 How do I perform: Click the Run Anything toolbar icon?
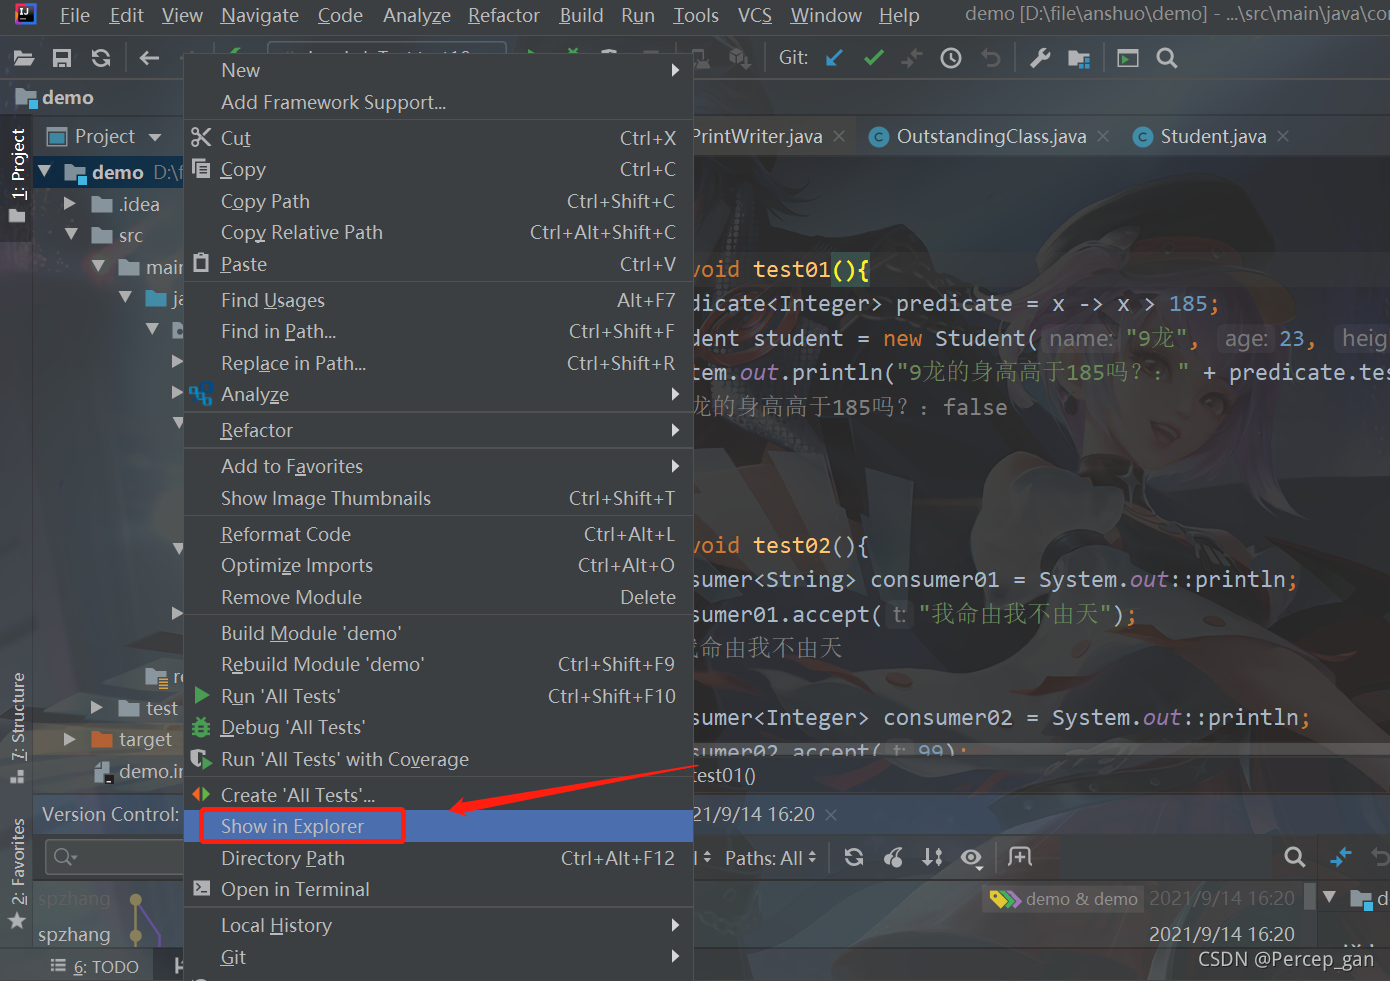pos(1128,58)
